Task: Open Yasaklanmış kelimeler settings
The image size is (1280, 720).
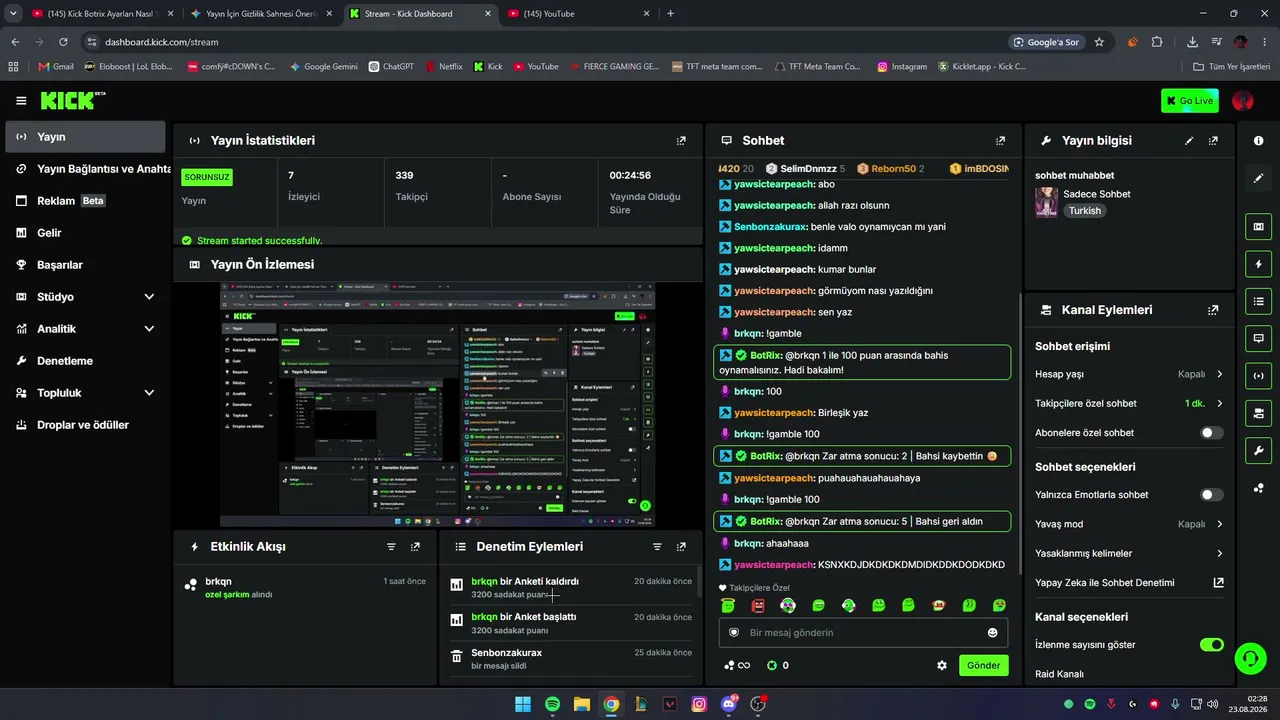Action: coord(1129,553)
